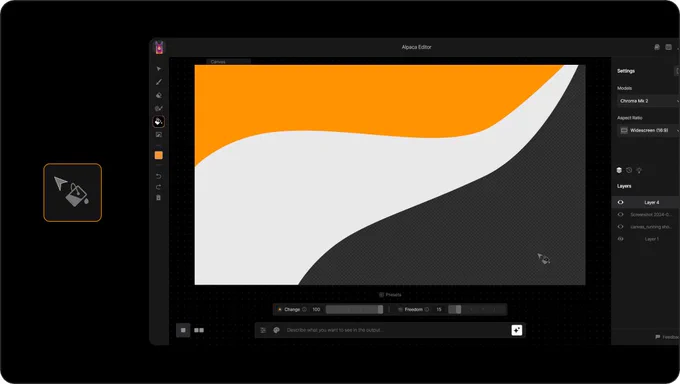Click the save icon in the title bar
This screenshot has height=384, width=680.
pyautogui.click(x=657, y=47)
